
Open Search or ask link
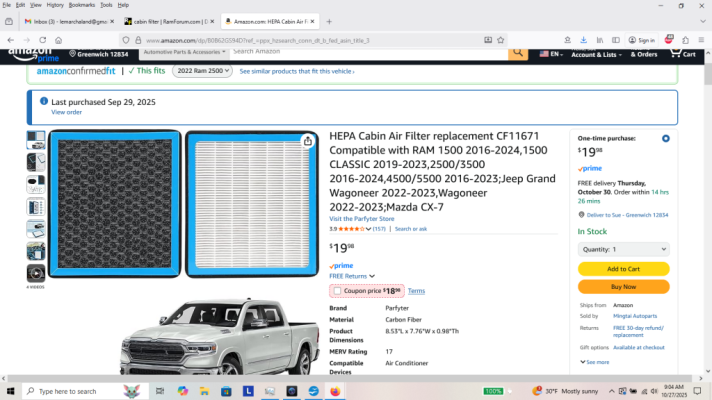[x=410, y=229]
